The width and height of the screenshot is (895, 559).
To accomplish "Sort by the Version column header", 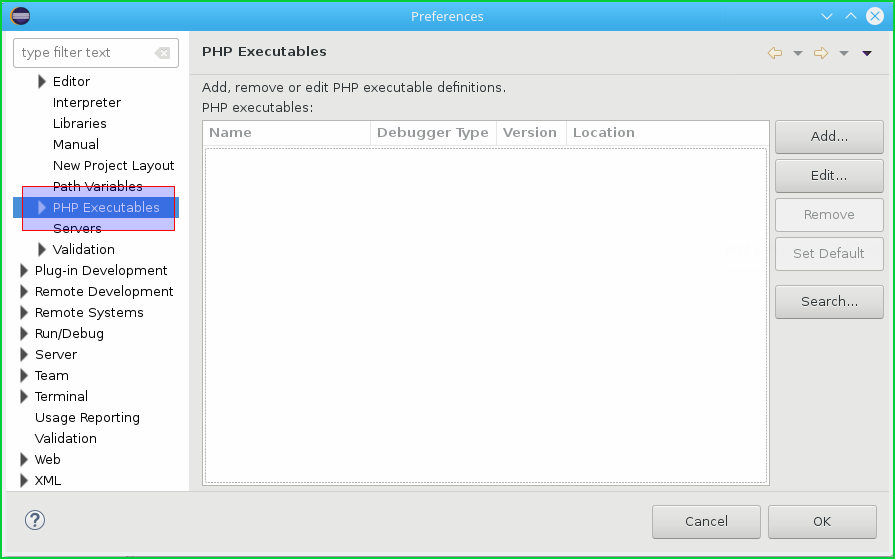I will (x=531, y=133).
